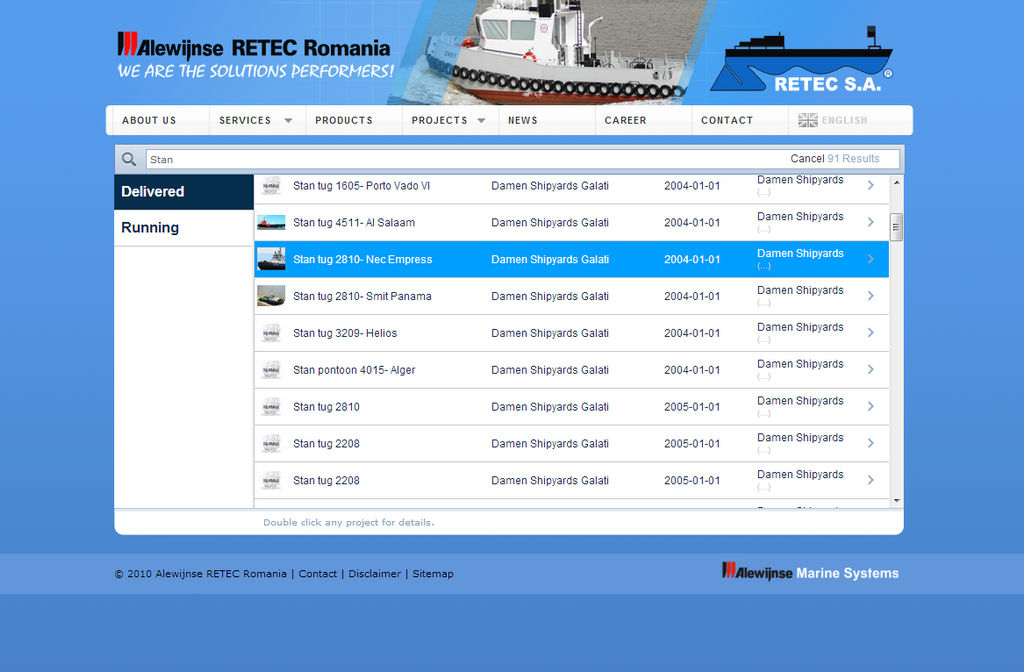Expand arrow for Stan tug 3209- Helios
The width and height of the screenshot is (1024, 672).
click(871, 332)
